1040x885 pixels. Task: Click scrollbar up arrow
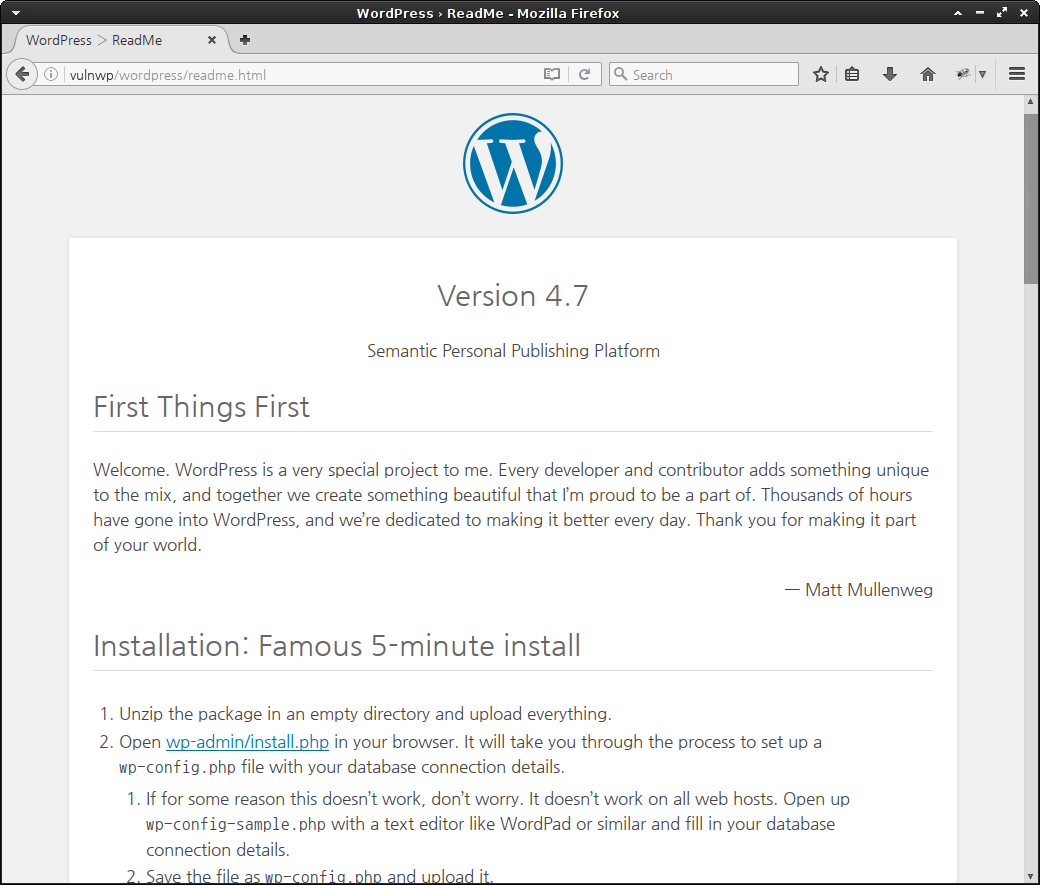pyautogui.click(x=1031, y=102)
